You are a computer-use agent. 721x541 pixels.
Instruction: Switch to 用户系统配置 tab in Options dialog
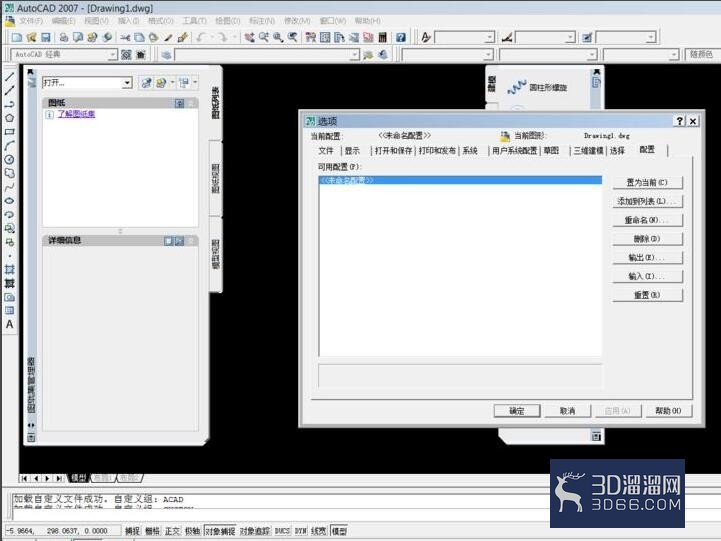pyautogui.click(x=514, y=150)
